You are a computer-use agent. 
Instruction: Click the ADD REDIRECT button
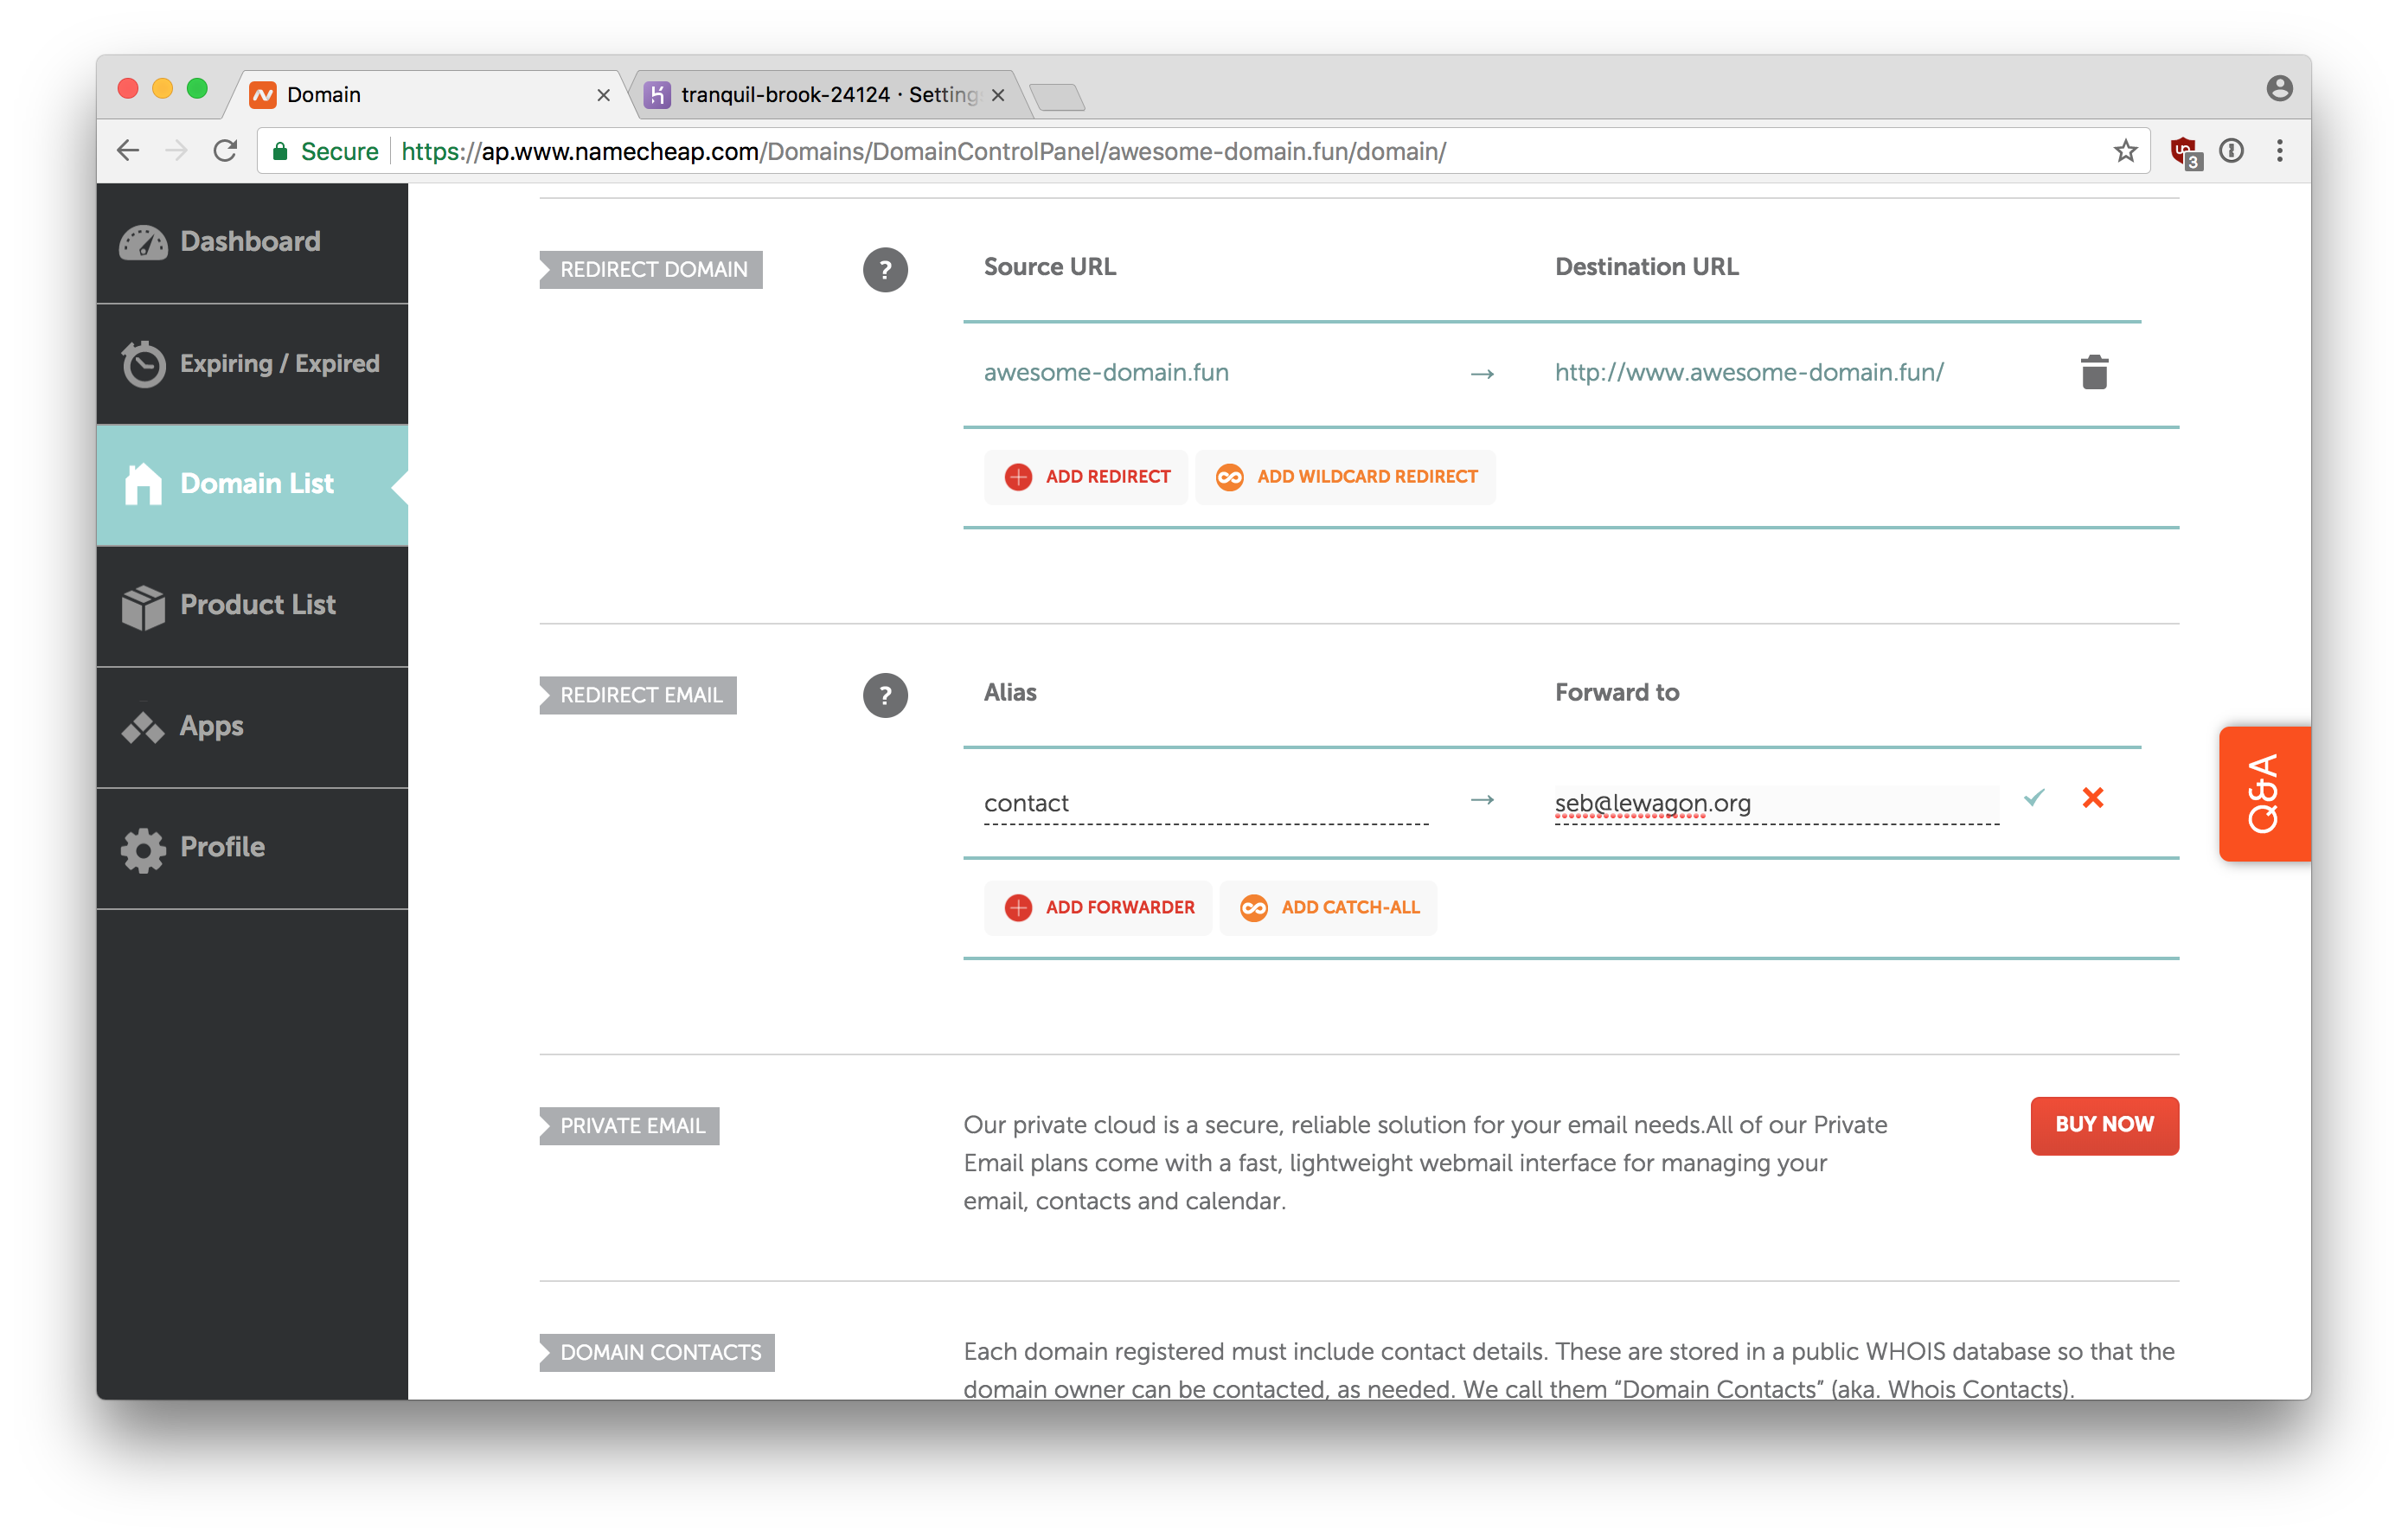click(1087, 477)
